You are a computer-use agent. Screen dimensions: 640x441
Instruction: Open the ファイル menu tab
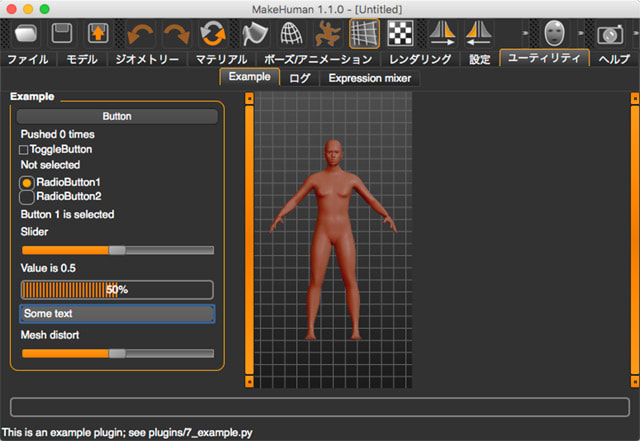point(28,59)
